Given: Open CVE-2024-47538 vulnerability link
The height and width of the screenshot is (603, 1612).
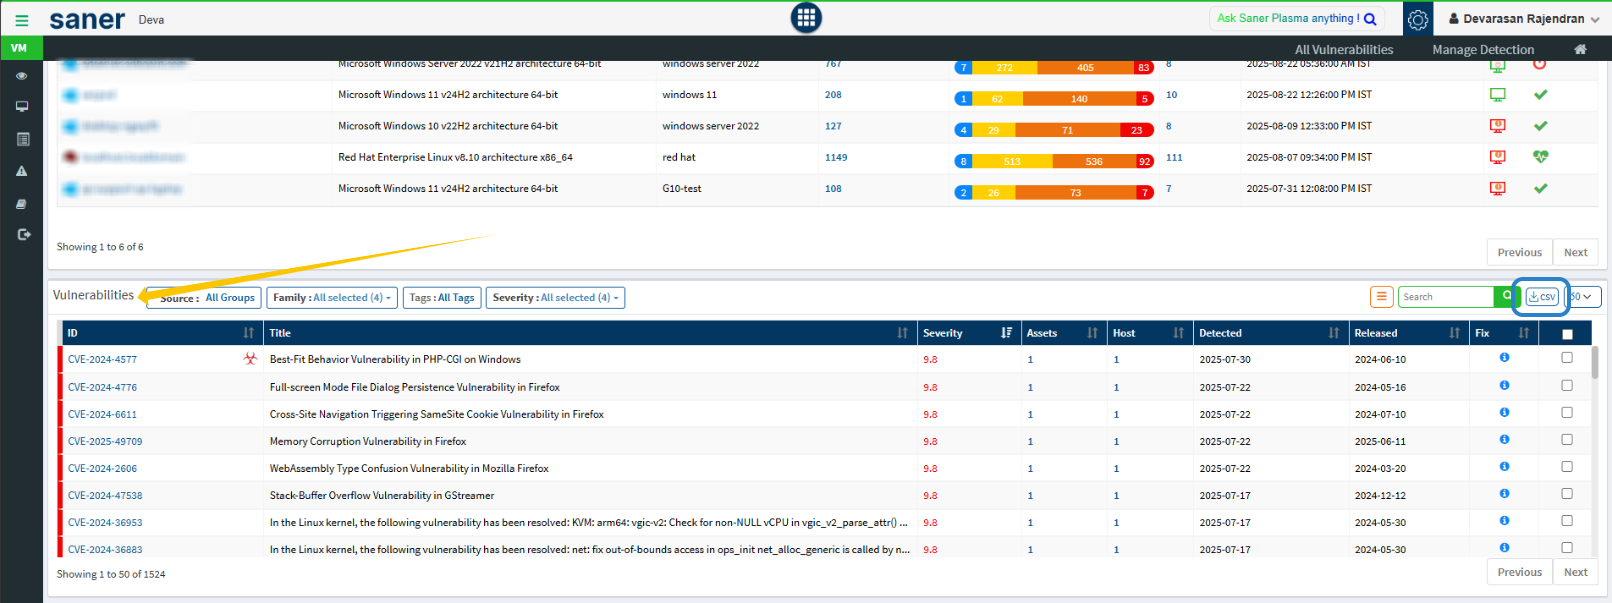Looking at the screenshot, I should click(x=105, y=496).
